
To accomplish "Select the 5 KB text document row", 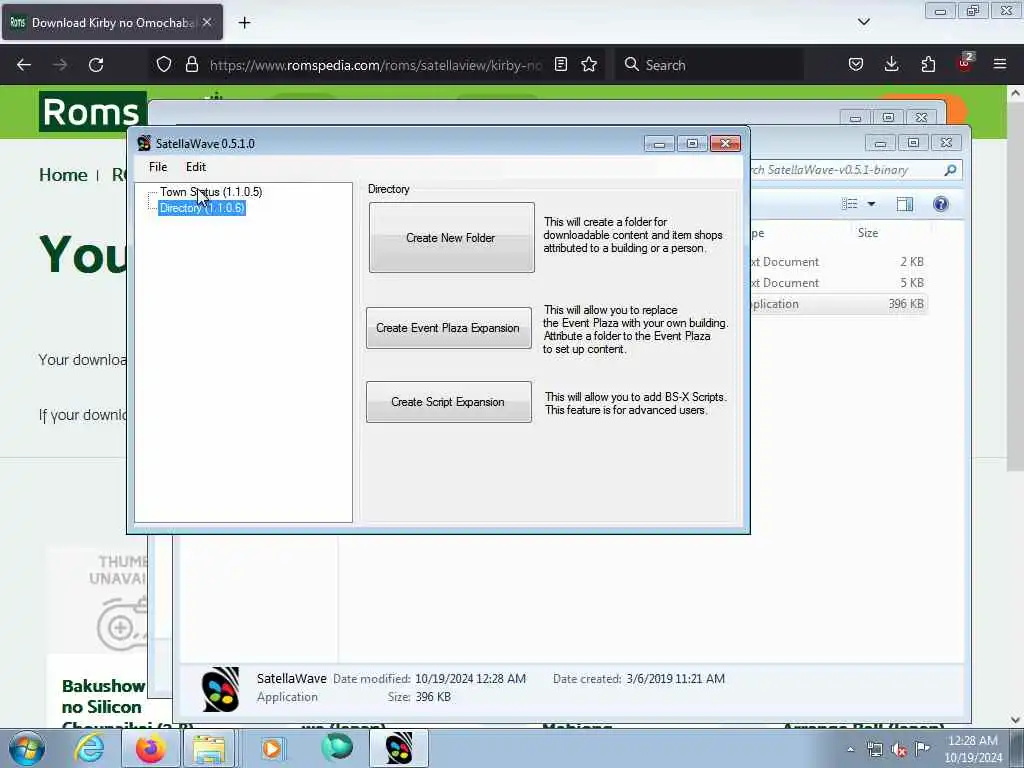I will [x=839, y=283].
